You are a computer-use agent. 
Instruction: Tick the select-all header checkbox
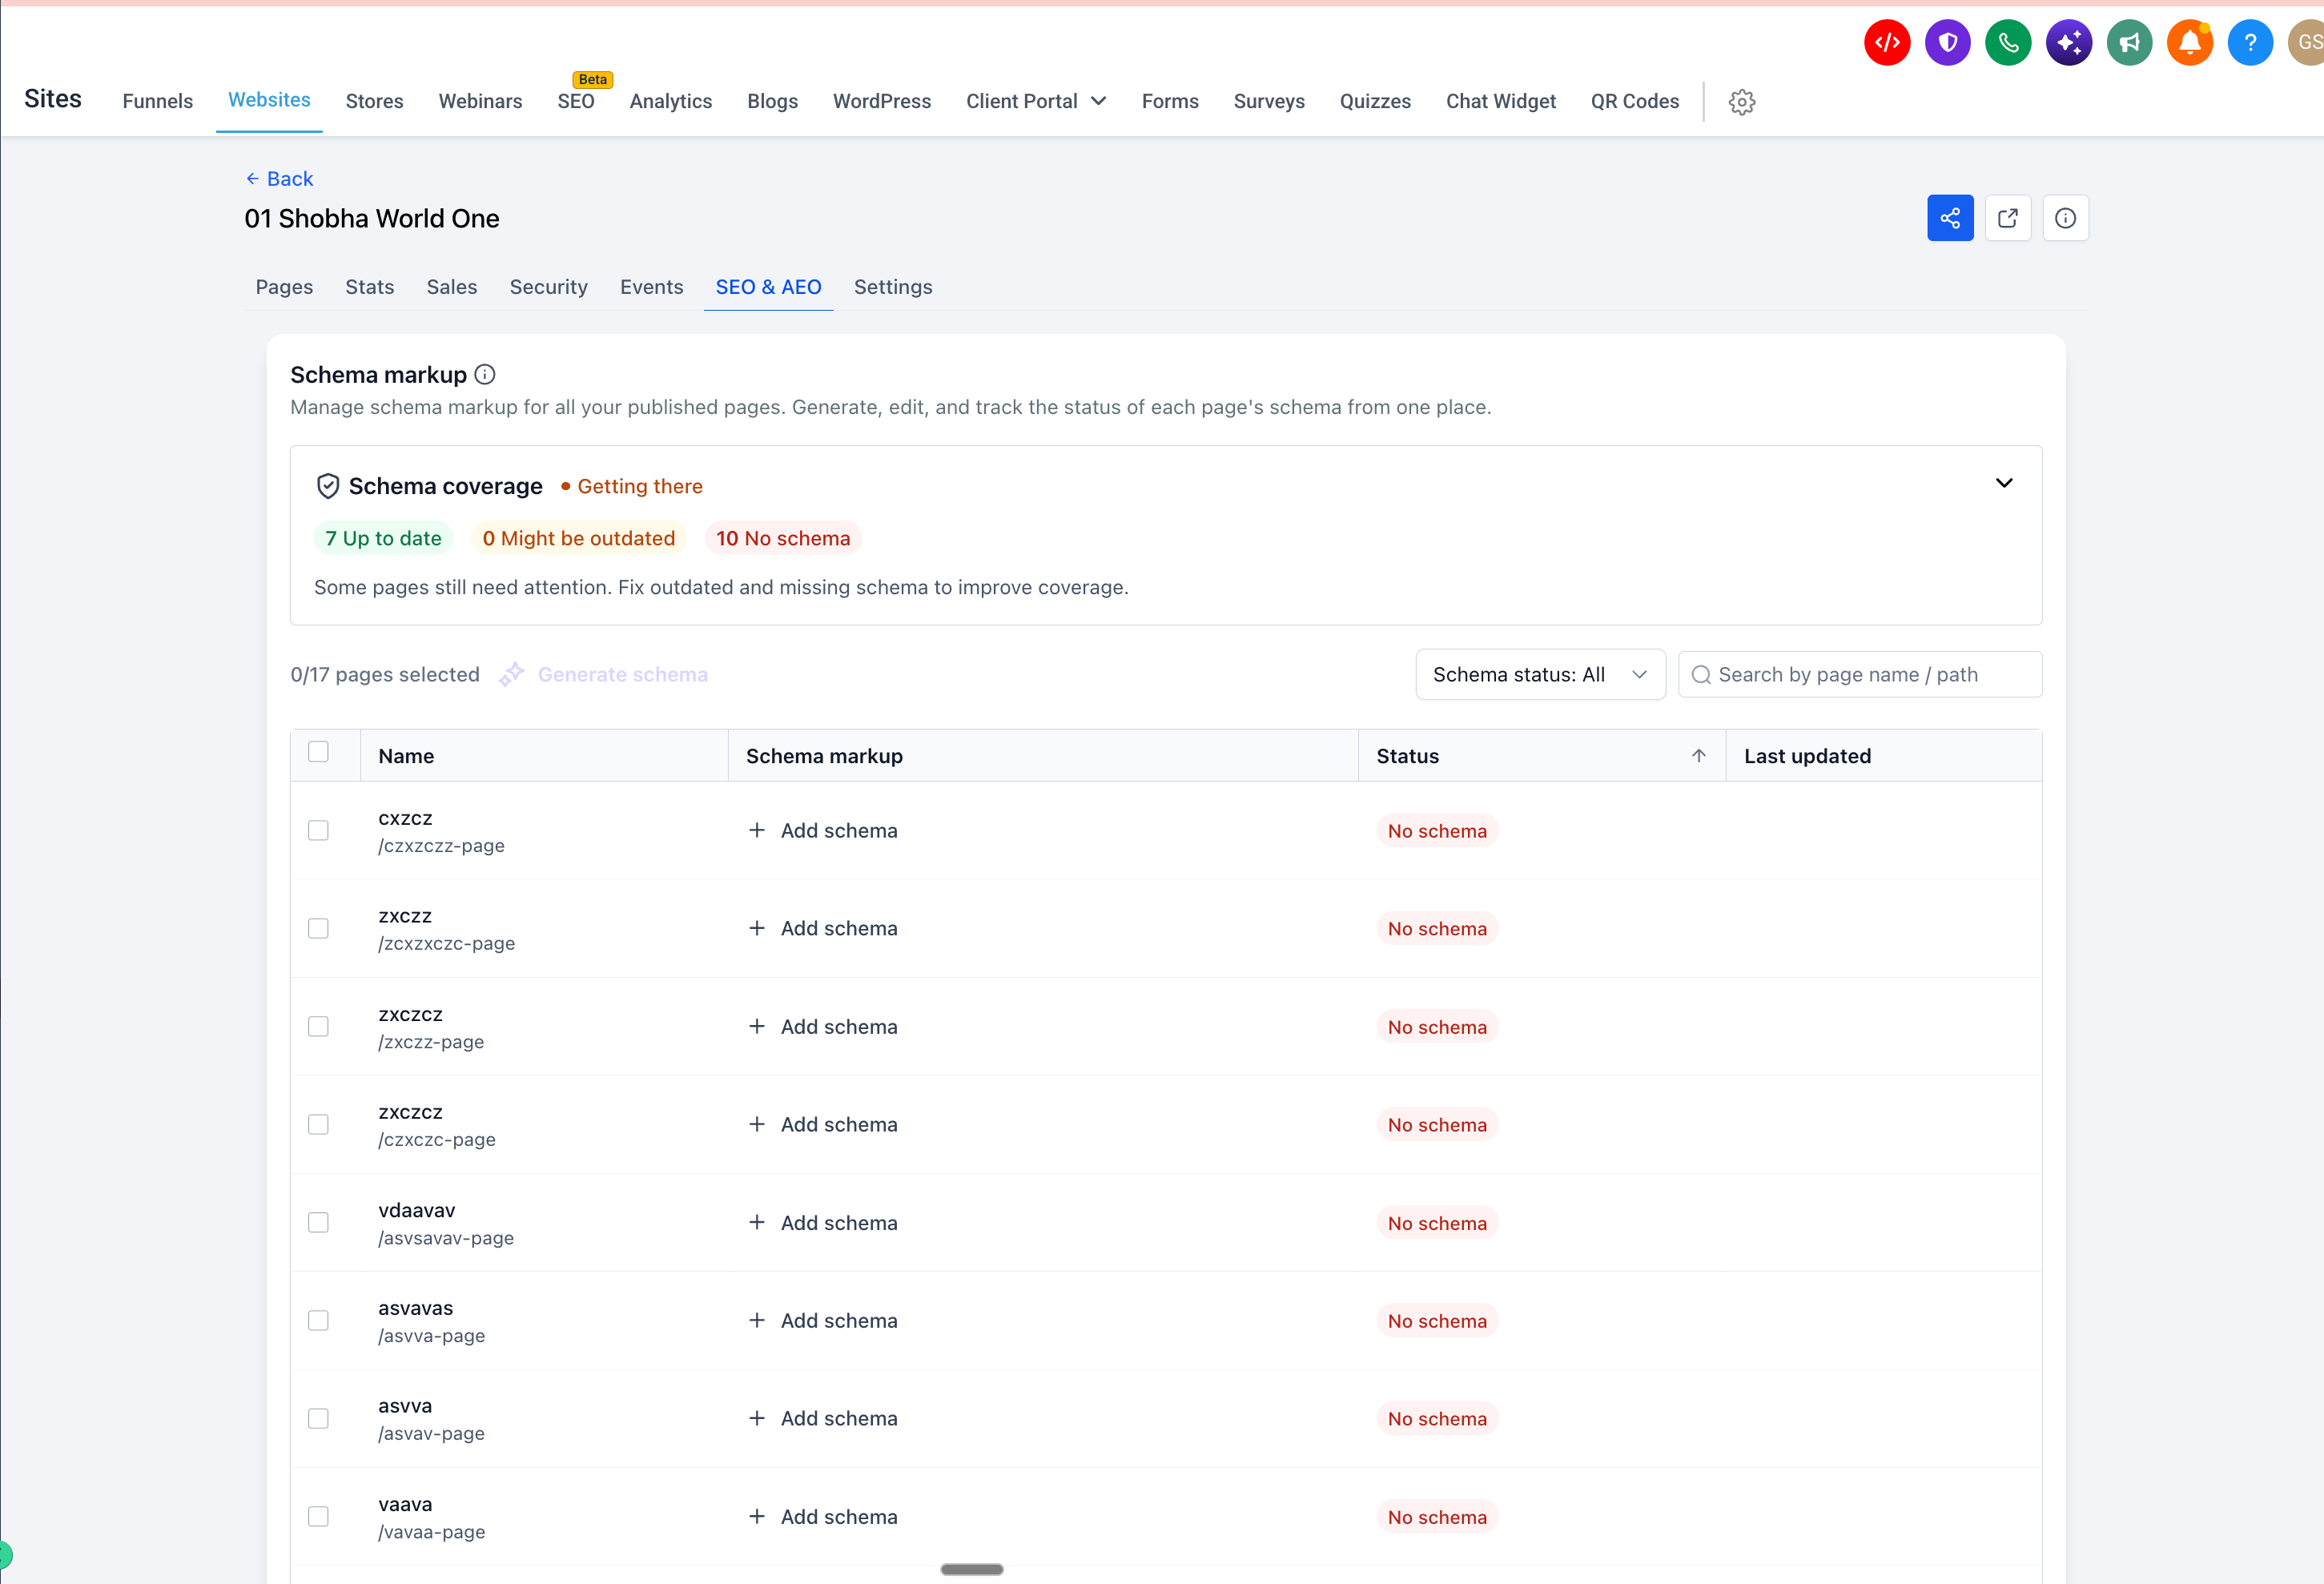318,752
